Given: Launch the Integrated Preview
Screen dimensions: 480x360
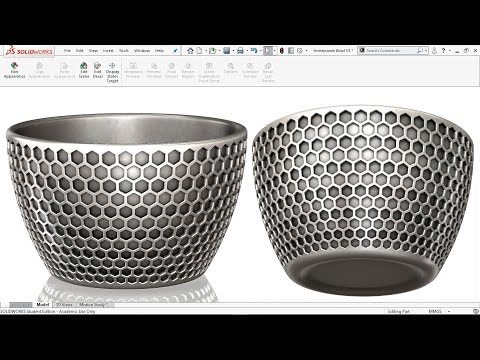Looking at the screenshot, I should [x=133, y=70].
